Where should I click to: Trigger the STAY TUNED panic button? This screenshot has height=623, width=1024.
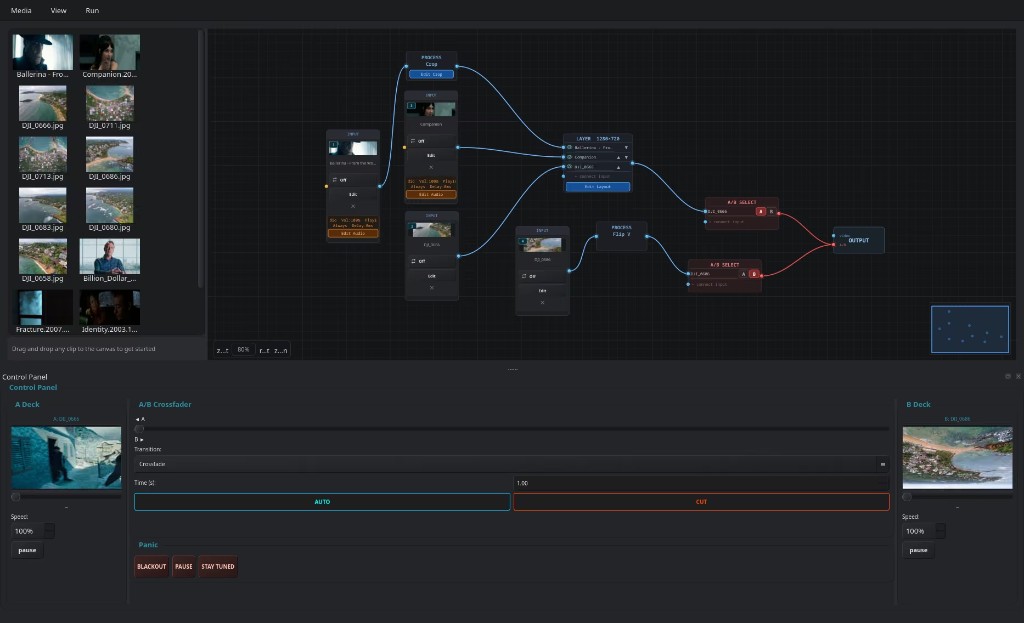[217, 566]
